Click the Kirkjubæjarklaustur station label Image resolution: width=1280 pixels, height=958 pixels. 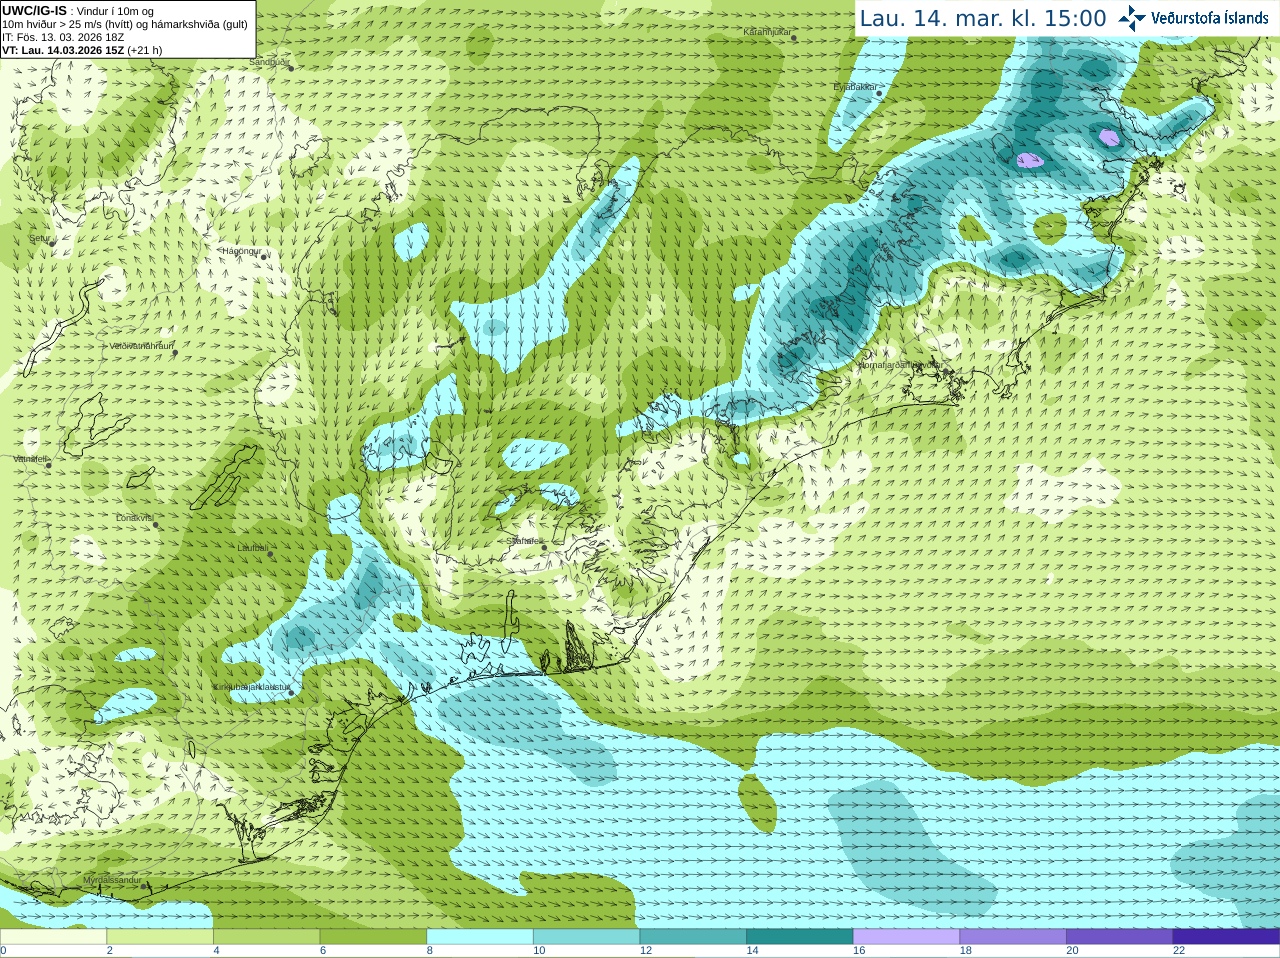[253, 687]
